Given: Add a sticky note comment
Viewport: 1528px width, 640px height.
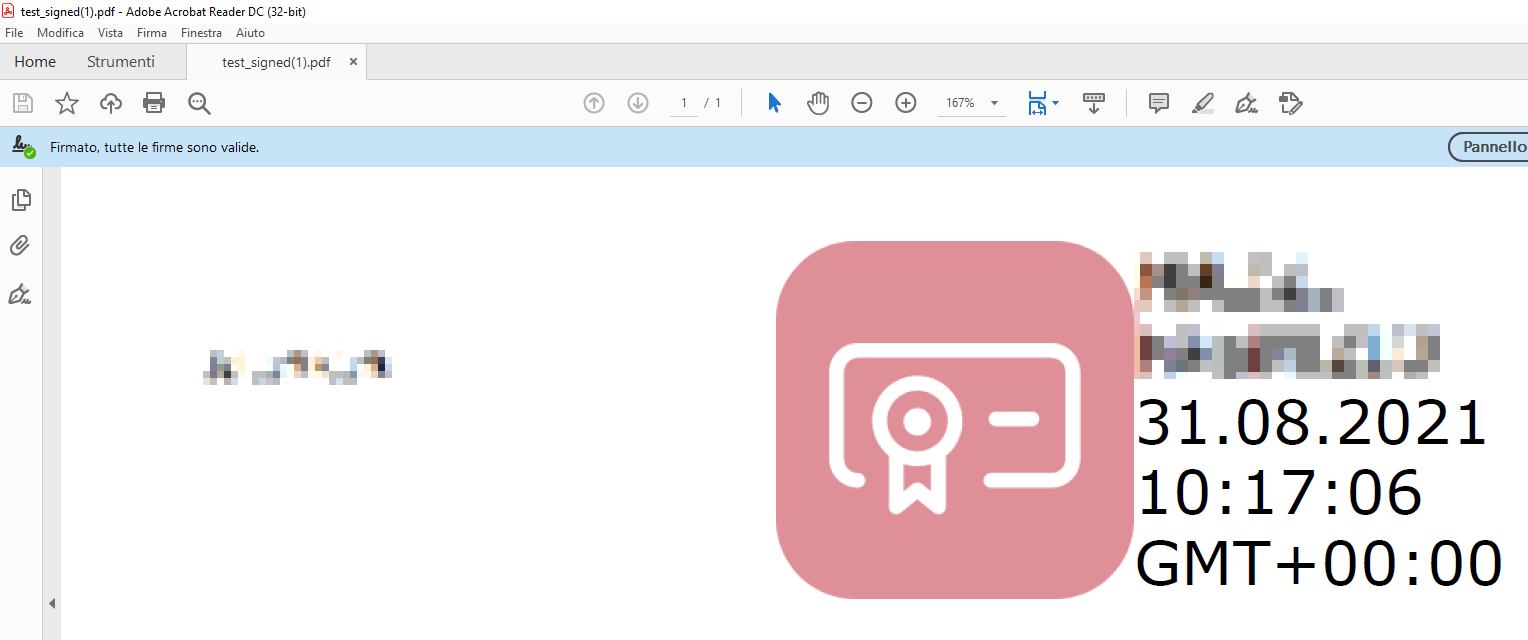Looking at the screenshot, I should [1159, 103].
